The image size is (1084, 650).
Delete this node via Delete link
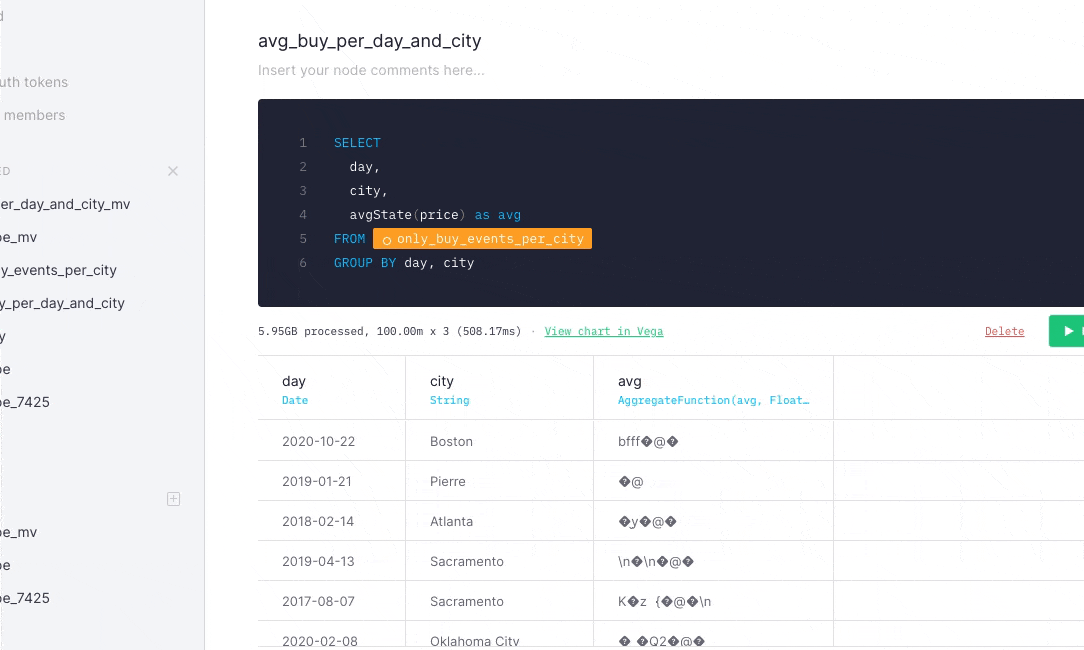1004,331
